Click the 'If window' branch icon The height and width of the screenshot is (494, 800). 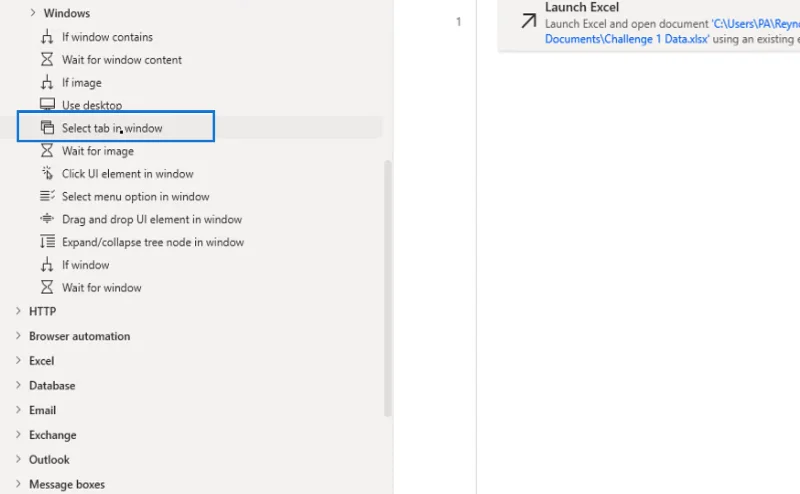coord(47,264)
